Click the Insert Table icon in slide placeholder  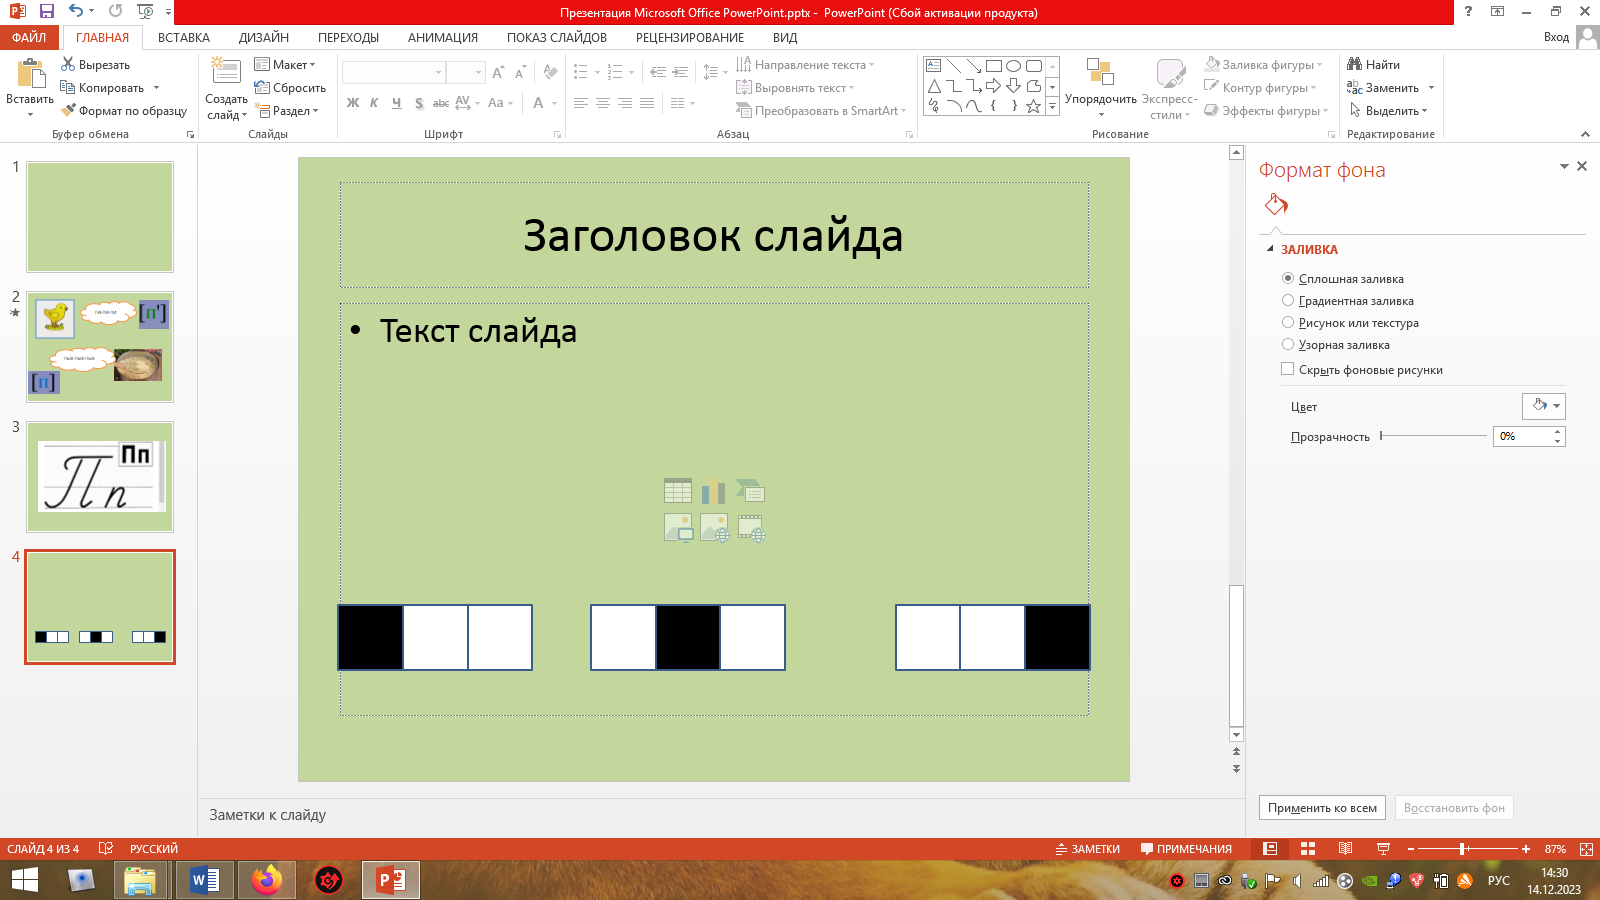tap(677, 491)
